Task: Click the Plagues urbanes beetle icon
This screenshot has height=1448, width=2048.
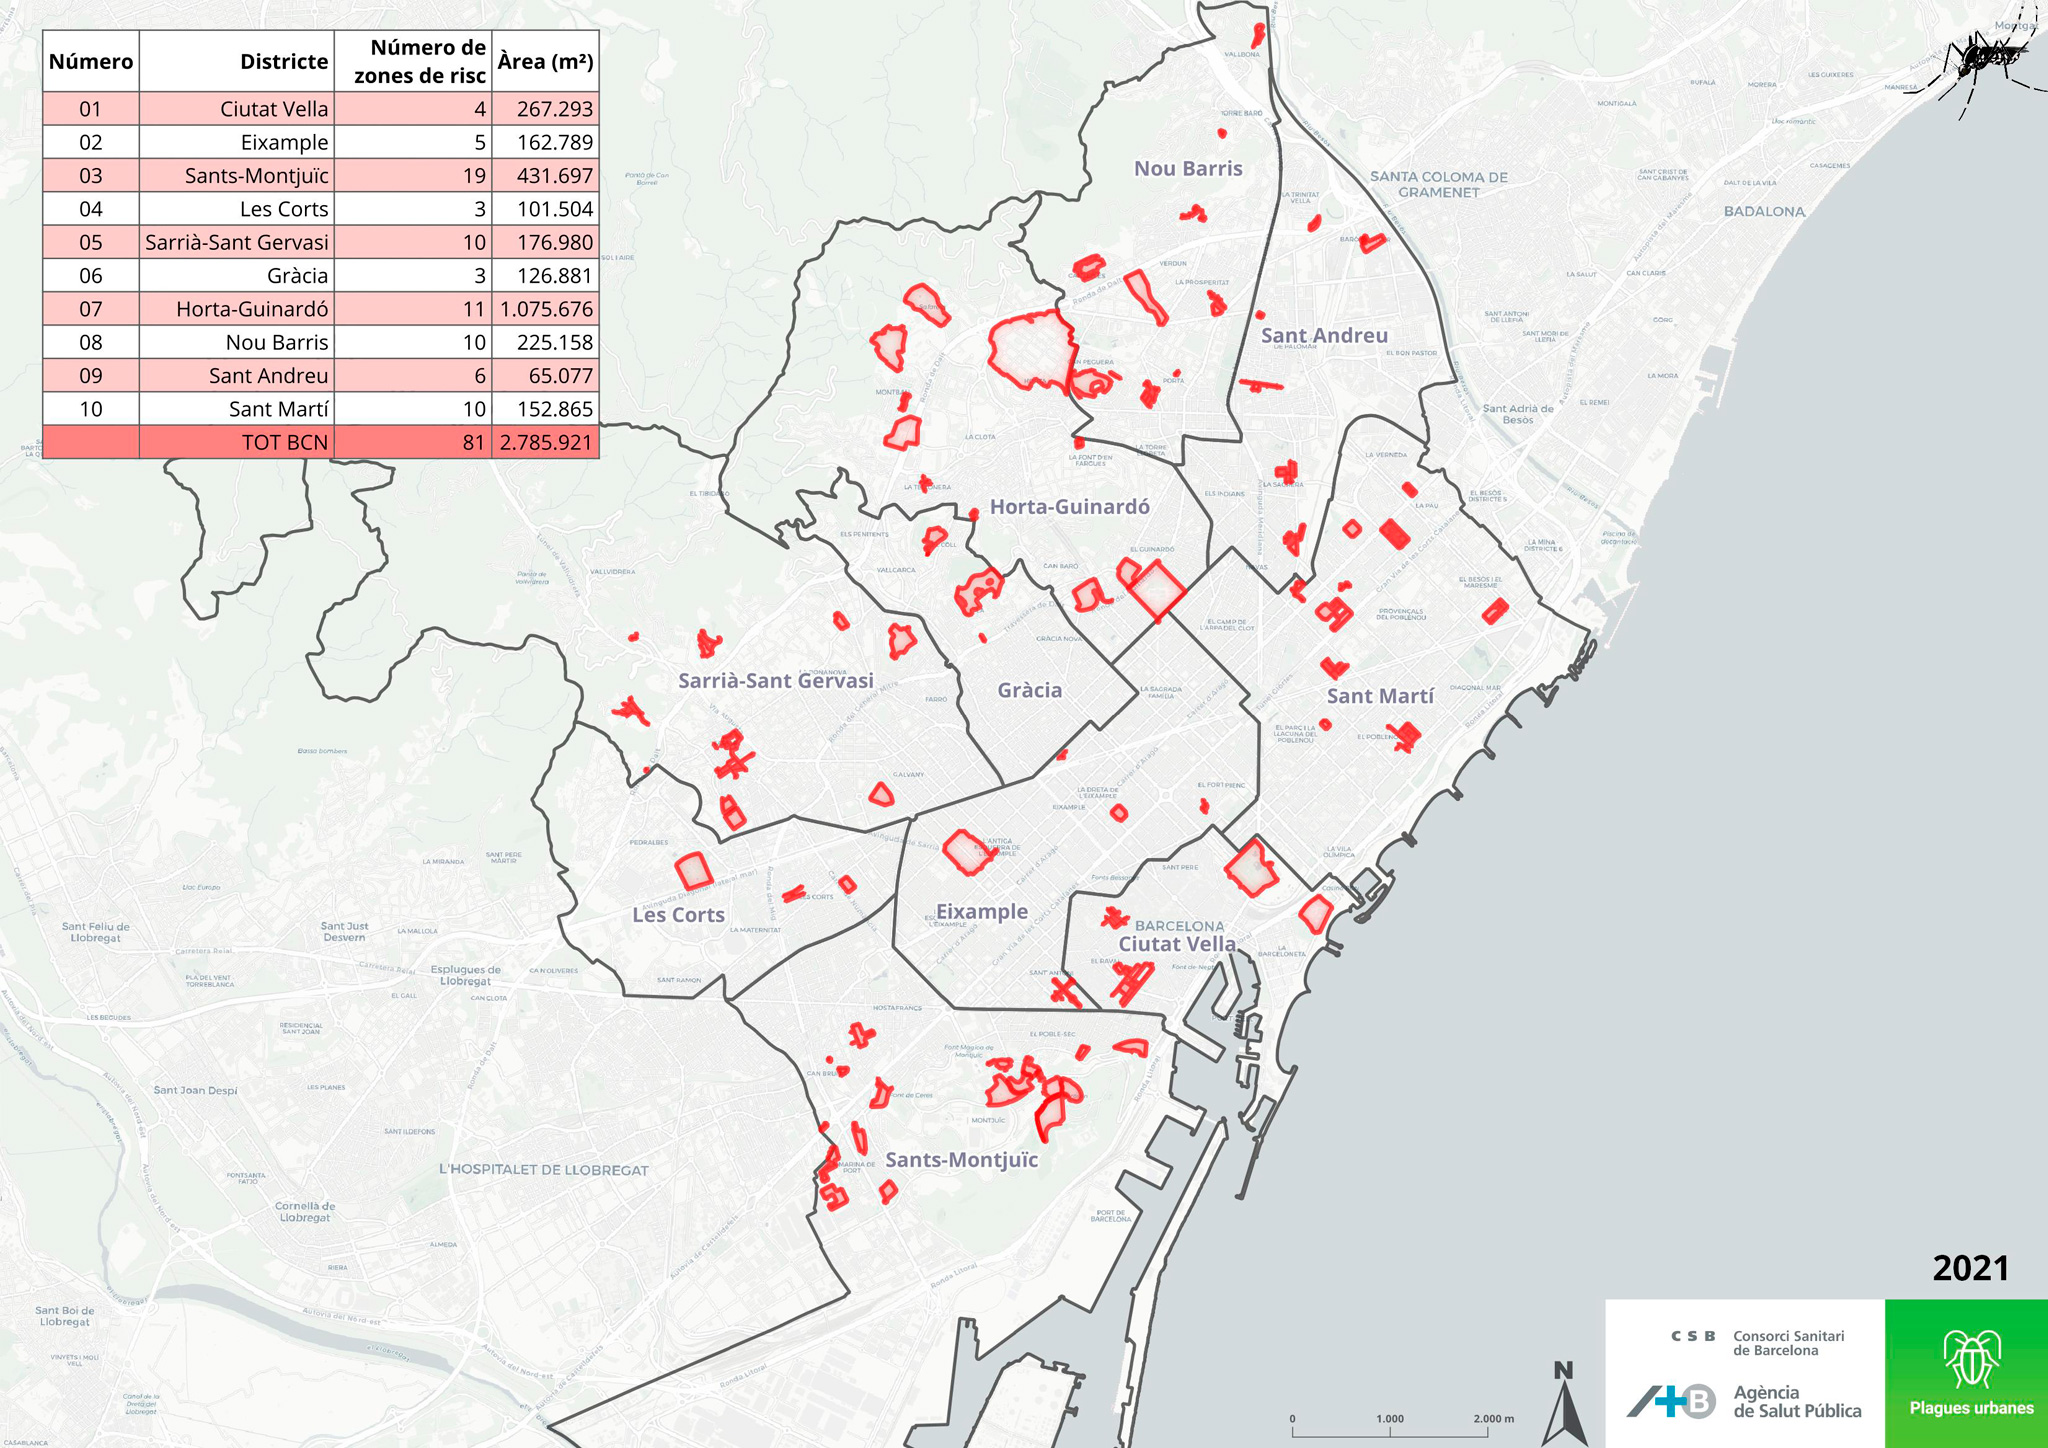Action: (x=1971, y=1358)
